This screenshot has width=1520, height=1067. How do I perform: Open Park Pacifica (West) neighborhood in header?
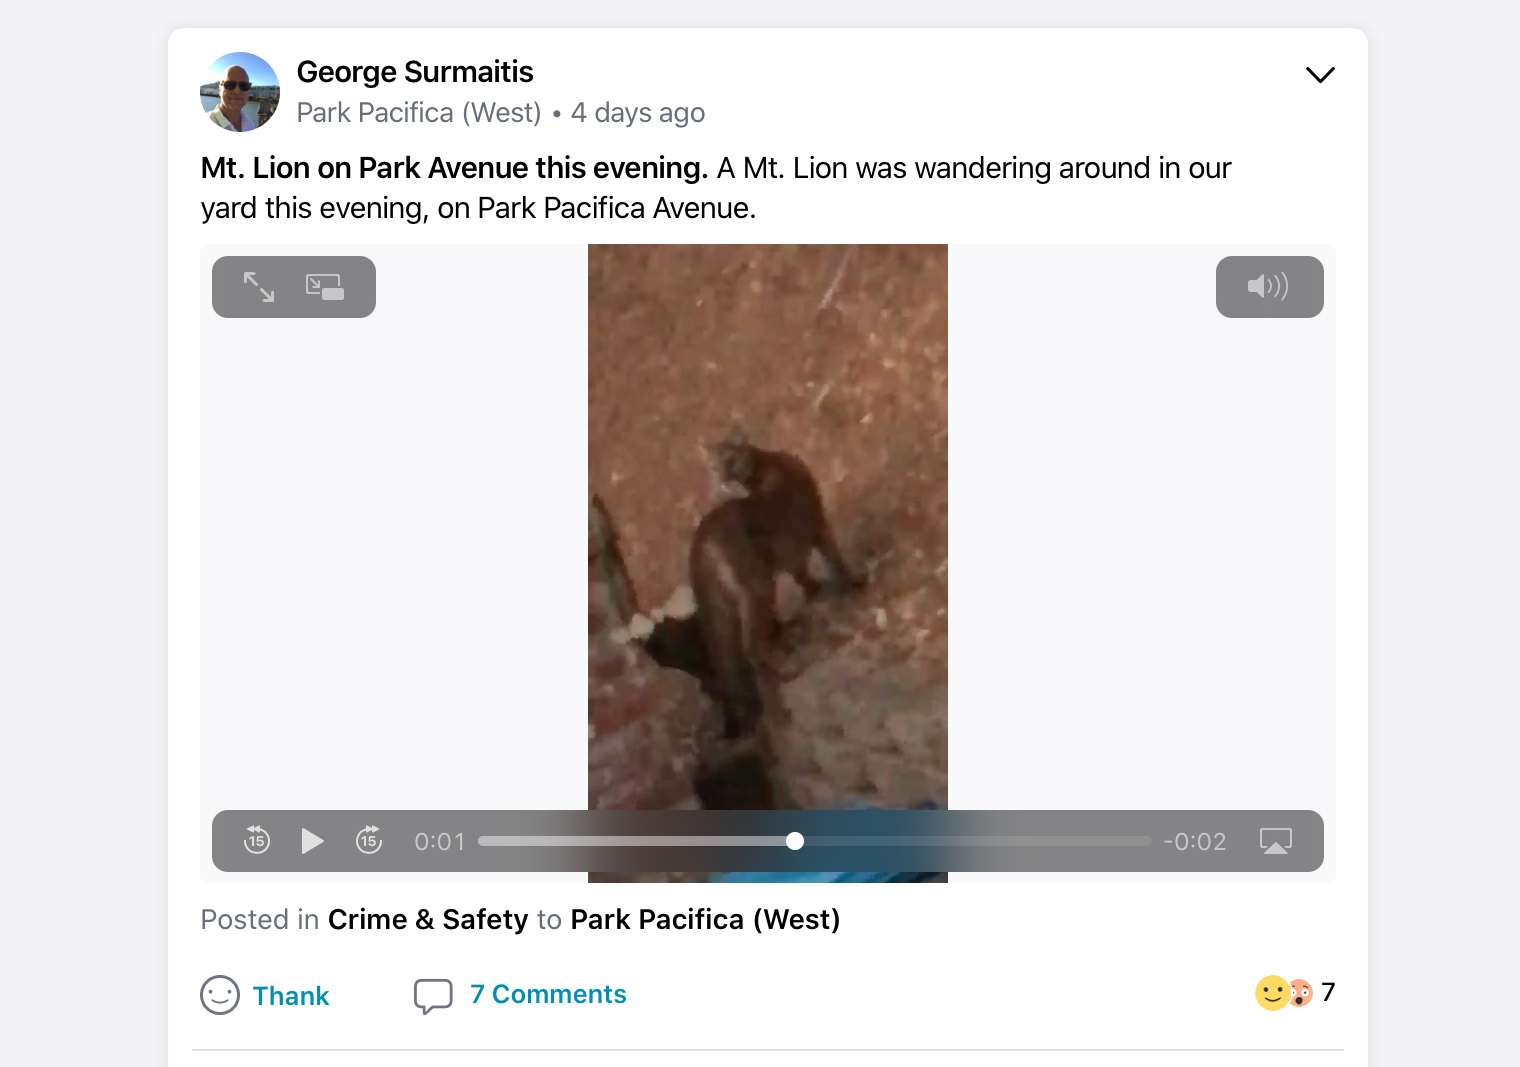click(x=419, y=113)
